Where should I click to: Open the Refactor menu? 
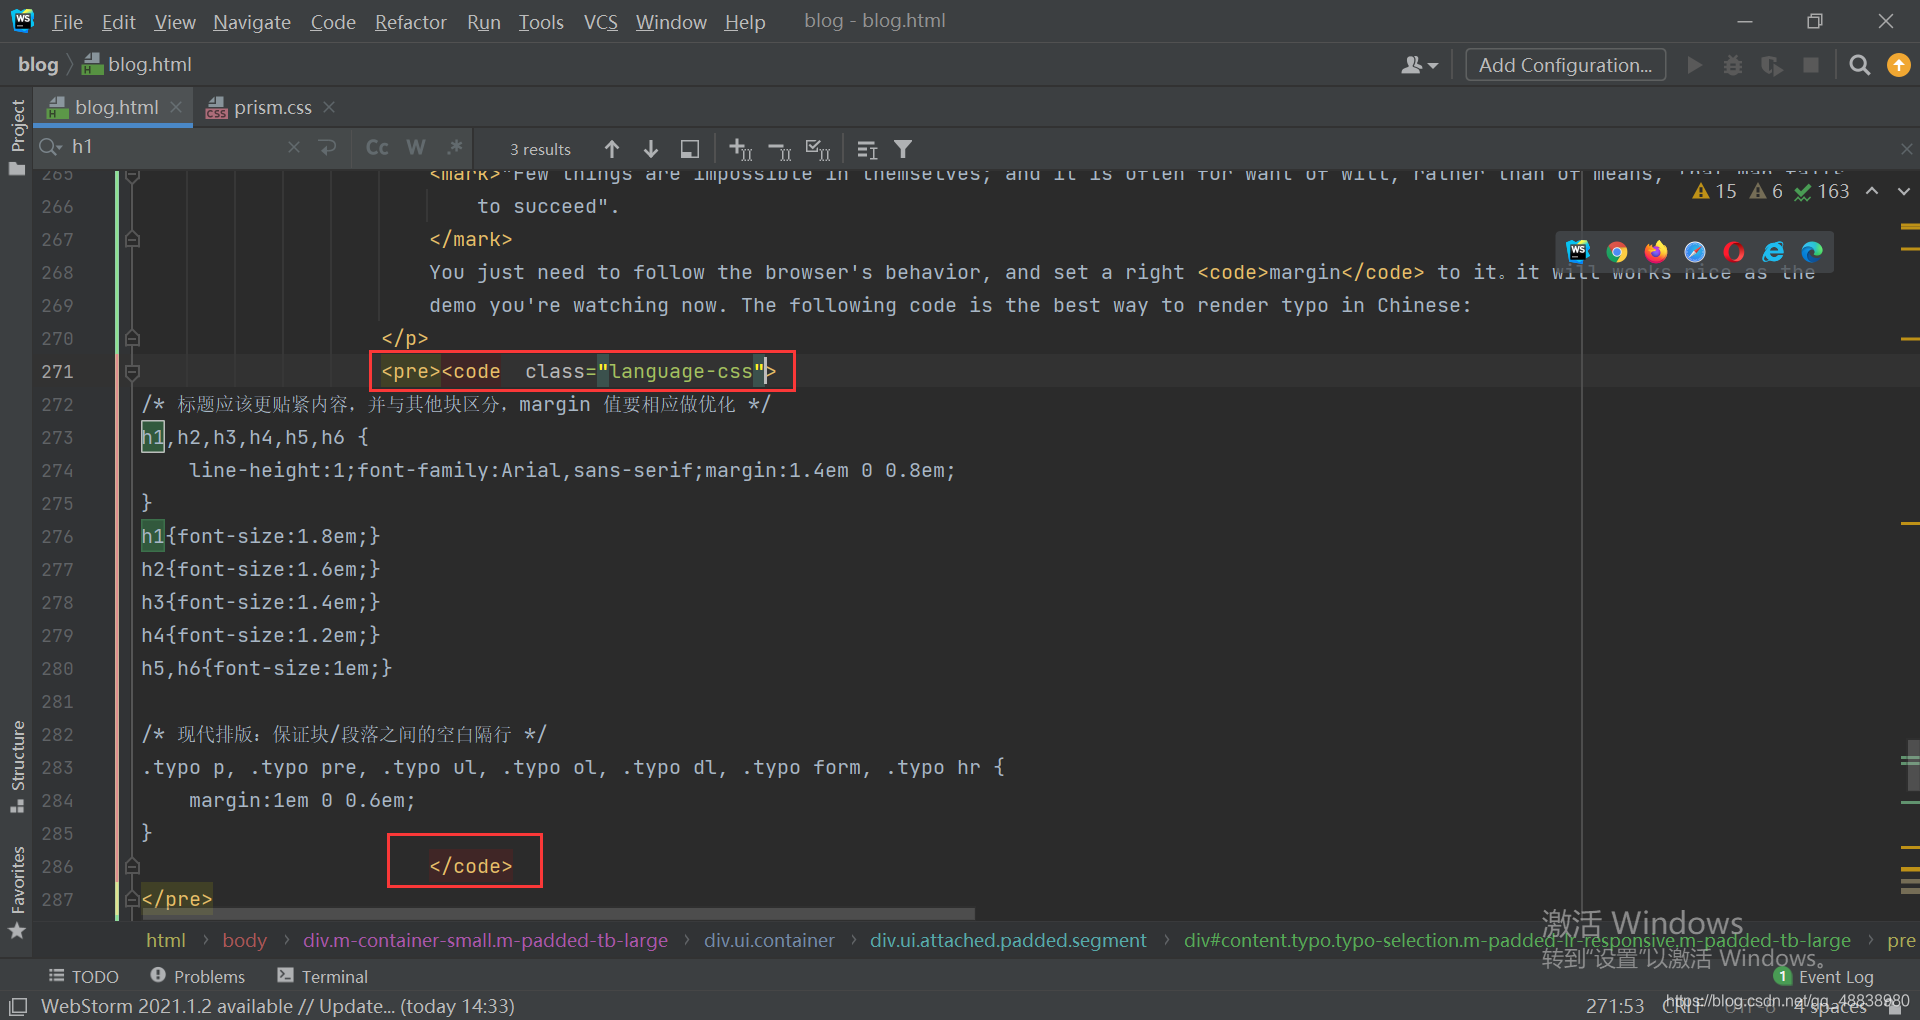[x=410, y=22]
